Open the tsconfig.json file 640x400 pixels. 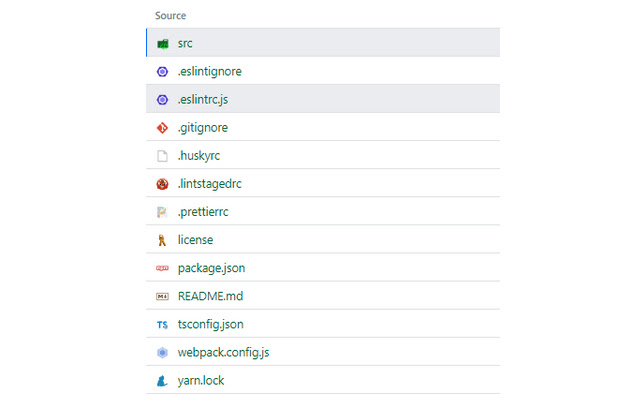[x=211, y=324]
